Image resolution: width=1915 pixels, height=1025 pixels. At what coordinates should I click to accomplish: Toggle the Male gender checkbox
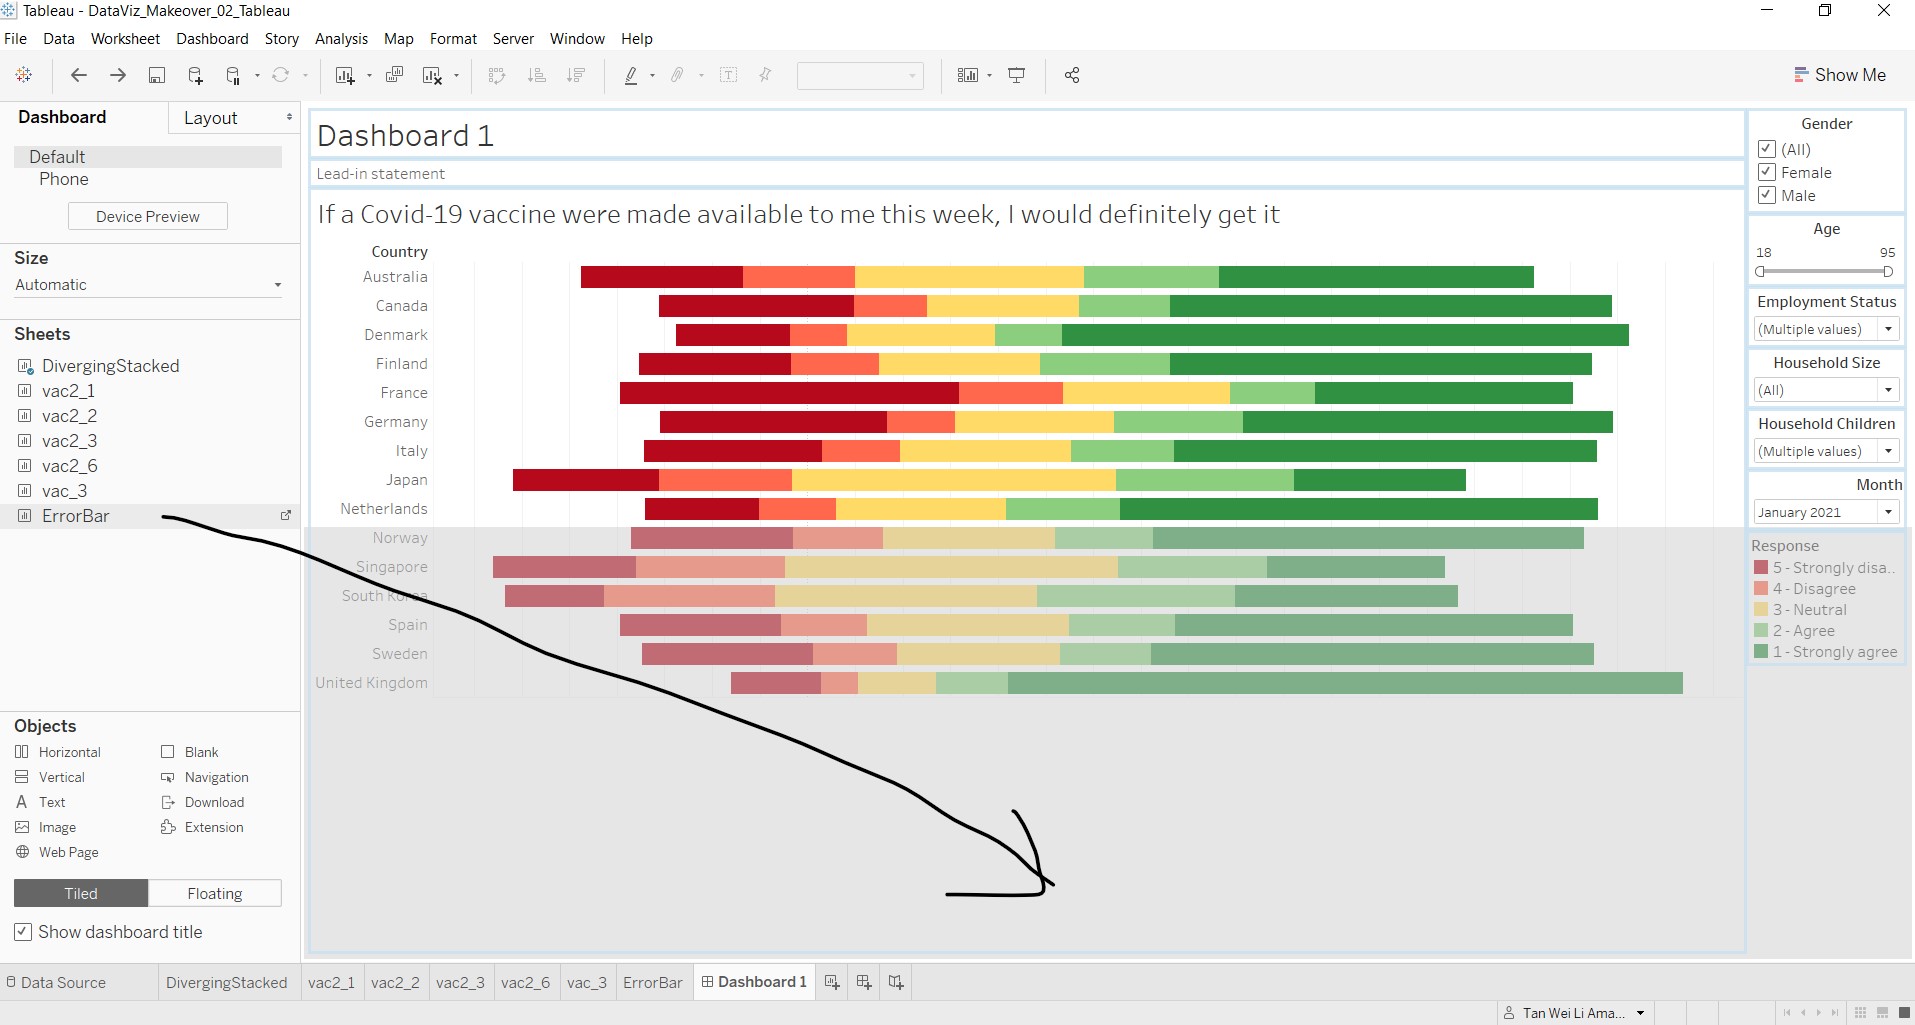pyautogui.click(x=1767, y=195)
